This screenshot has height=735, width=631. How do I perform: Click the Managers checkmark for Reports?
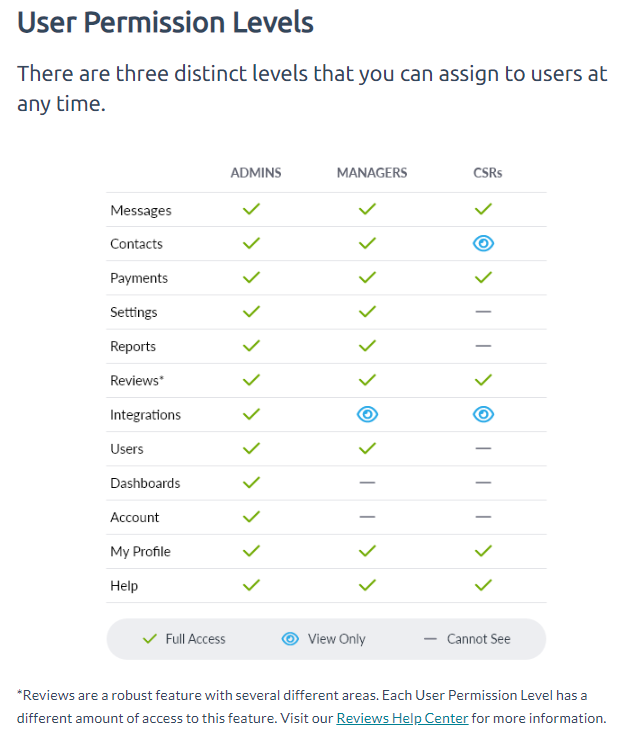367,346
